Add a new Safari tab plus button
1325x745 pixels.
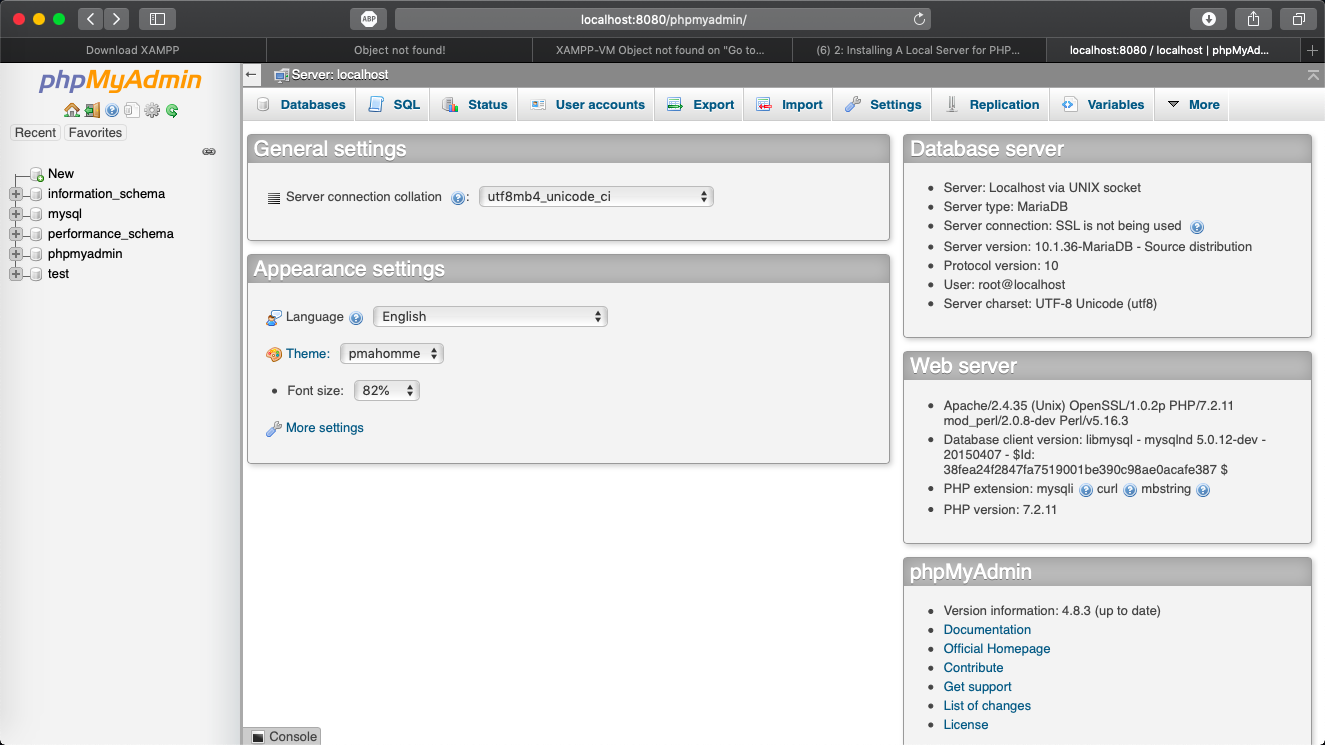tap(1313, 50)
